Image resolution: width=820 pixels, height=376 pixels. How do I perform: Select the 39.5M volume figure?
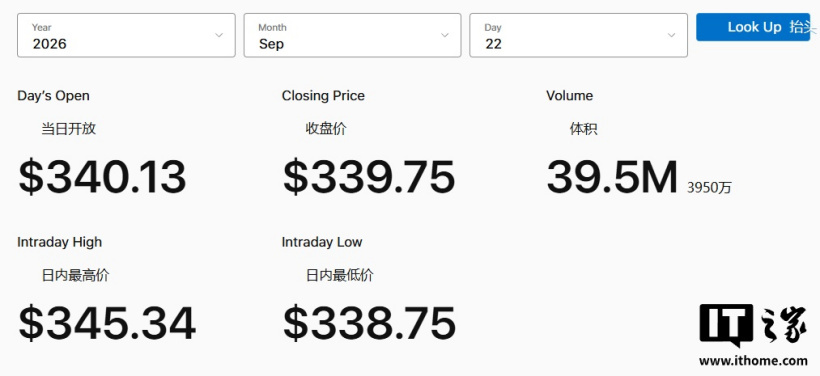coord(612,177)
